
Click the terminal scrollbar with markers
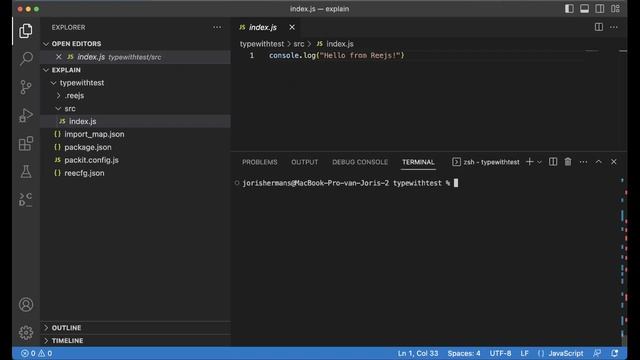pos(623,261)
